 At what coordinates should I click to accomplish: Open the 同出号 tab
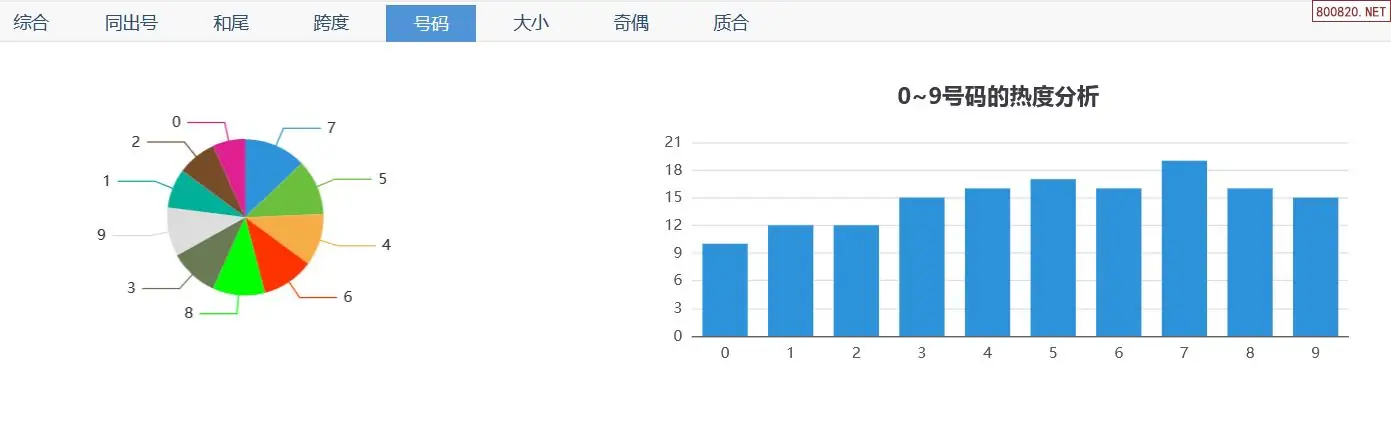point(131,23)
